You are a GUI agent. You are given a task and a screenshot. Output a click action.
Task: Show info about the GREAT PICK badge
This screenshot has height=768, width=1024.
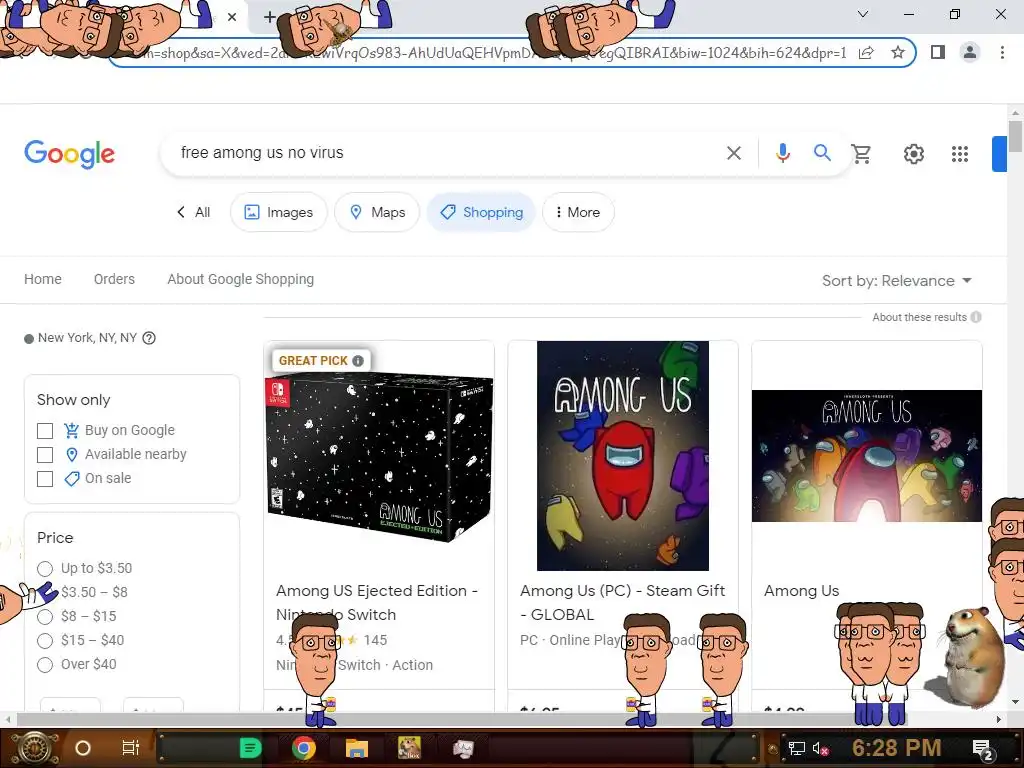(358, 360)
